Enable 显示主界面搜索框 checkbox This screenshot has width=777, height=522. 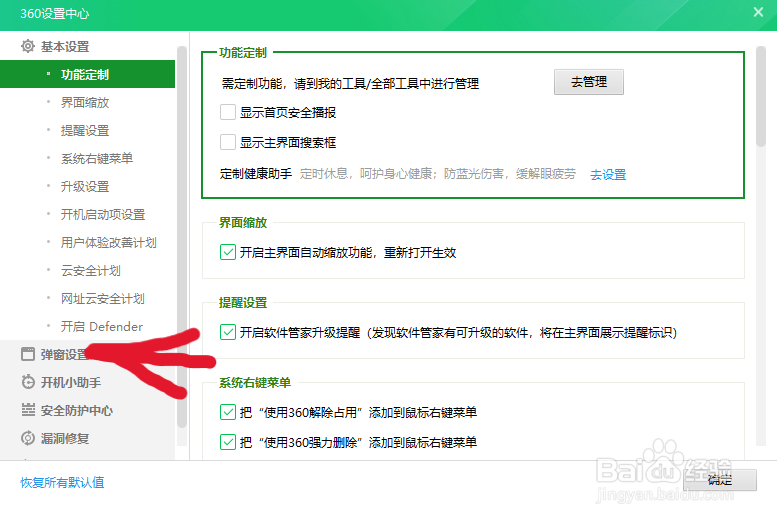[x=227, y=142]
